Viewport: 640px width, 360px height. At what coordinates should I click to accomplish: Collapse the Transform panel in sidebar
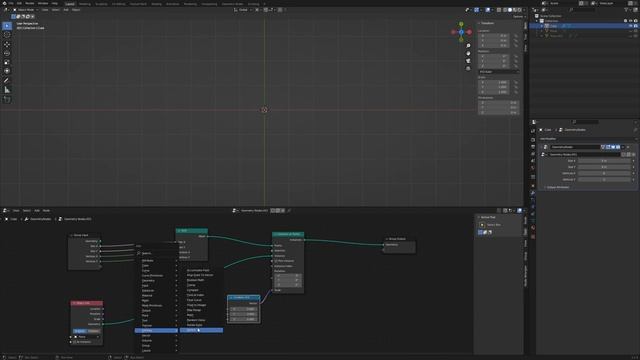(480, 23)
